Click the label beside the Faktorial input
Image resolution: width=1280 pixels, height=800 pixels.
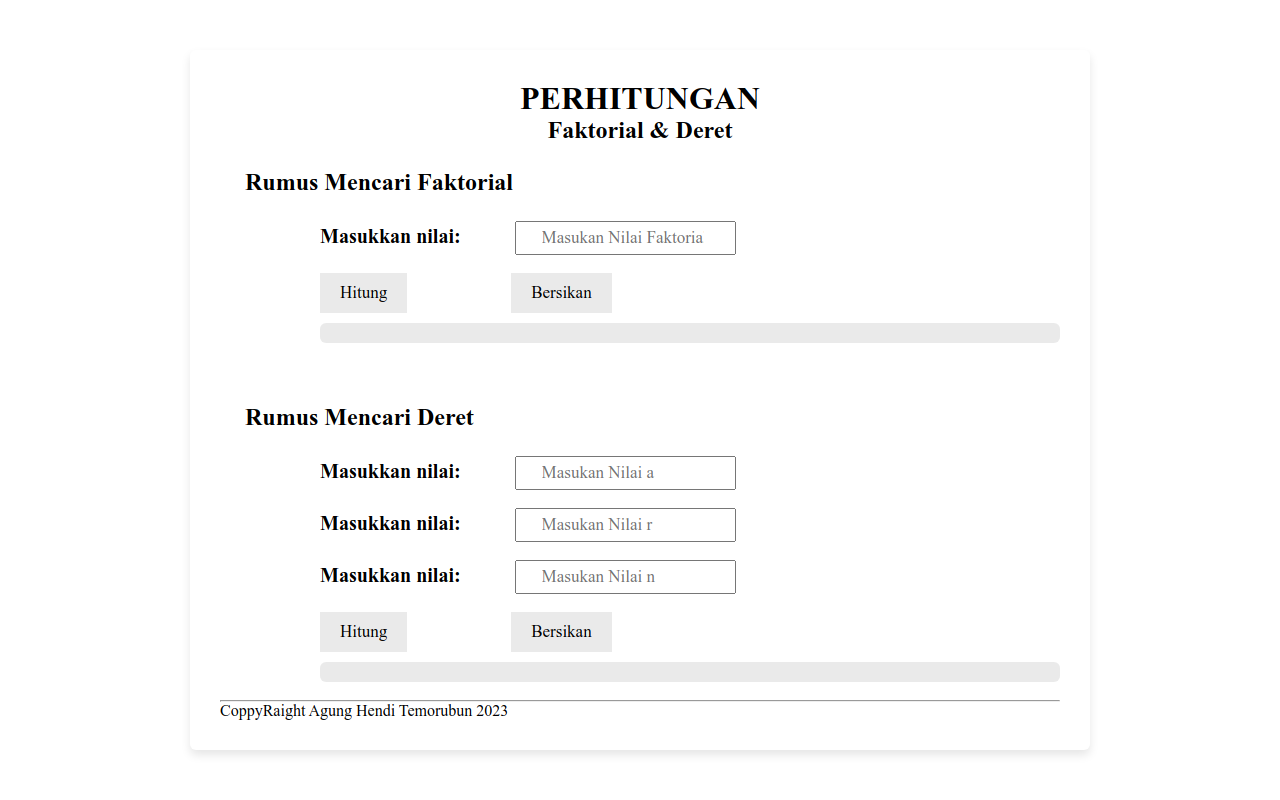(390, 237)
